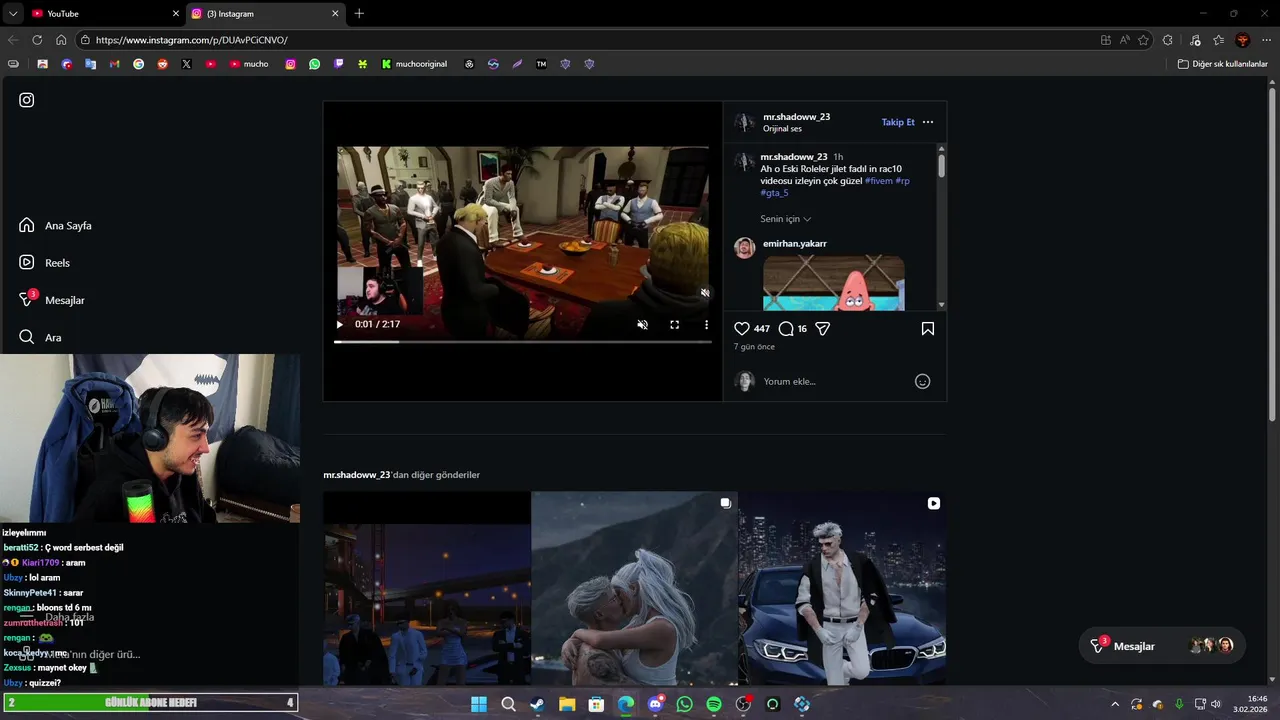Share the post with paper-plane icon
1280x720 pixels.
[823, 328]
